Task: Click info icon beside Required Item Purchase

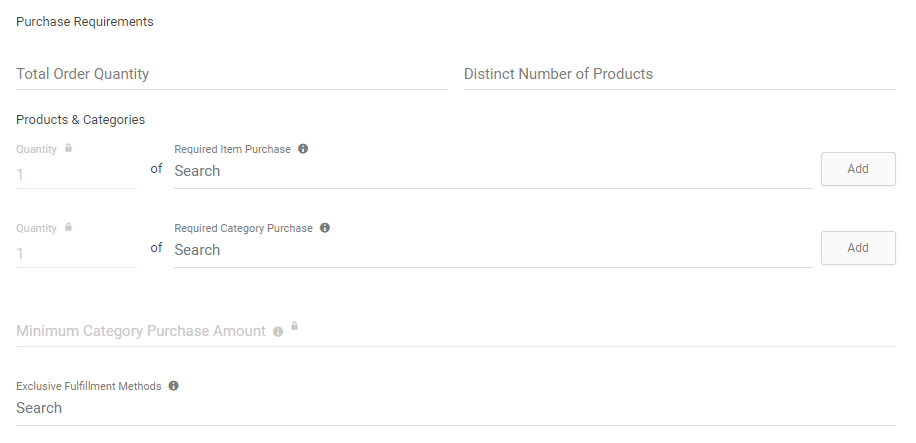Action: coord(303,148)
